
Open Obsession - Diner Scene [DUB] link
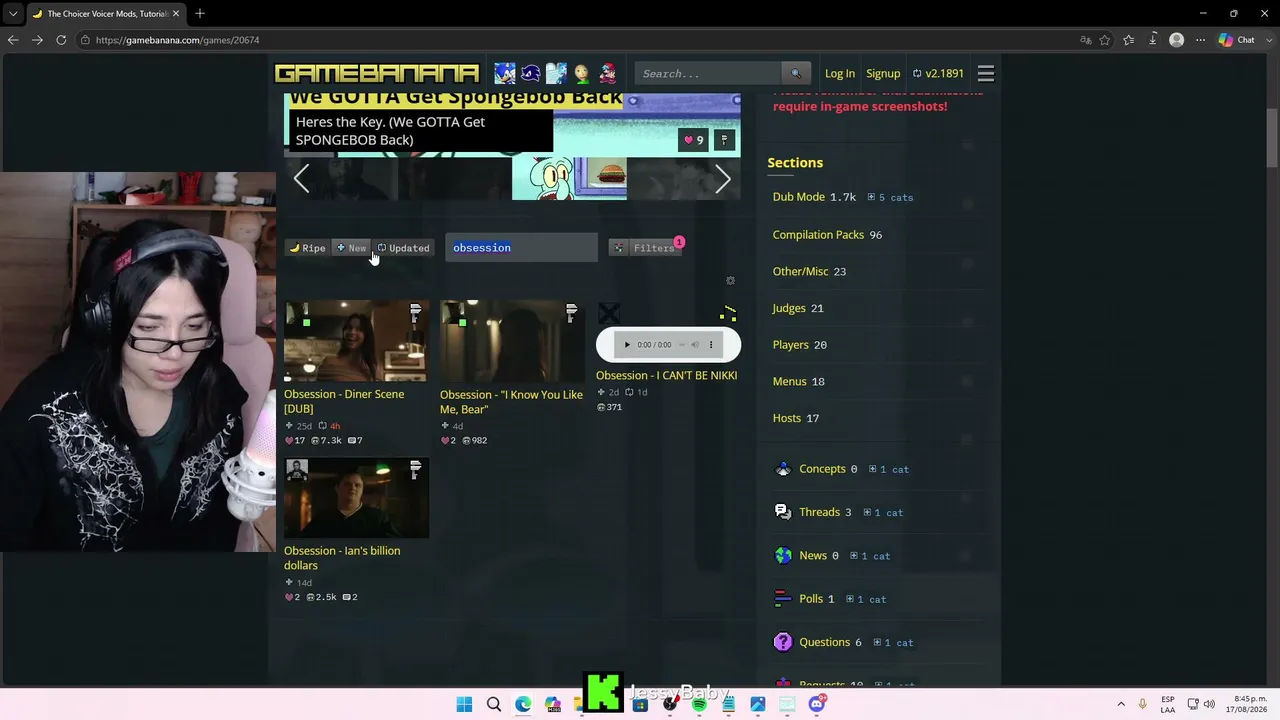(x=344, y=401)
